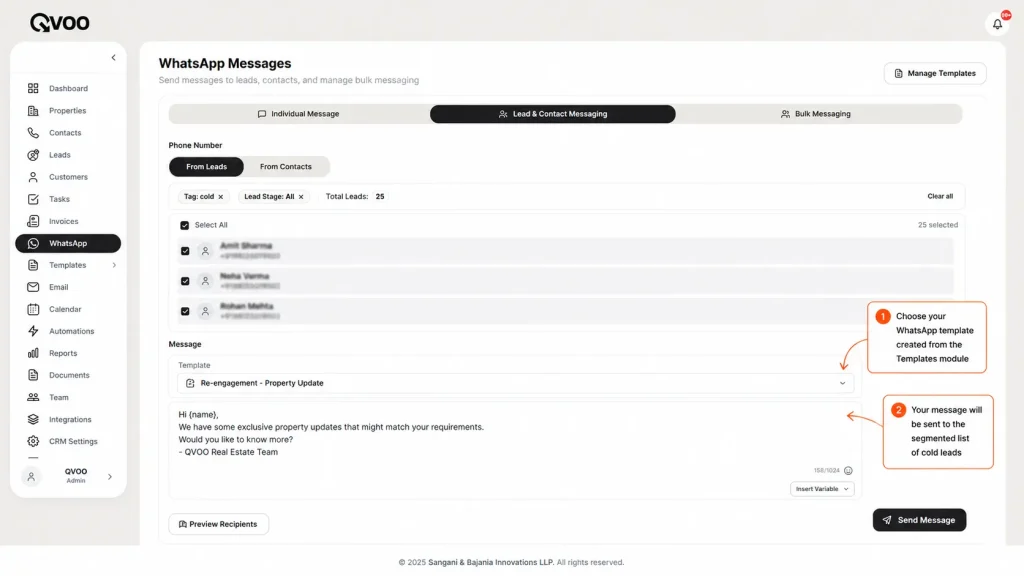
Task: Click the Send Message button
Action: tap(920, 520)
